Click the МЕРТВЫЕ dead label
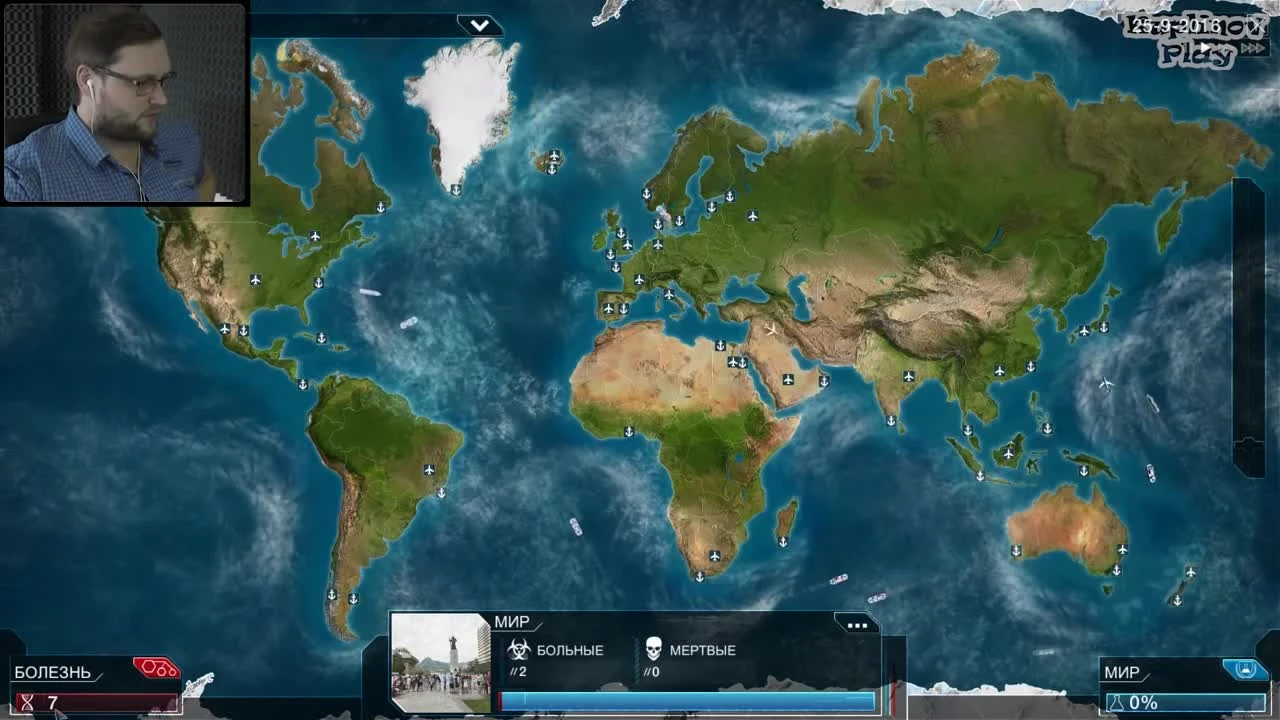Viewport: 1280px width, 720px height. [703, 650]
